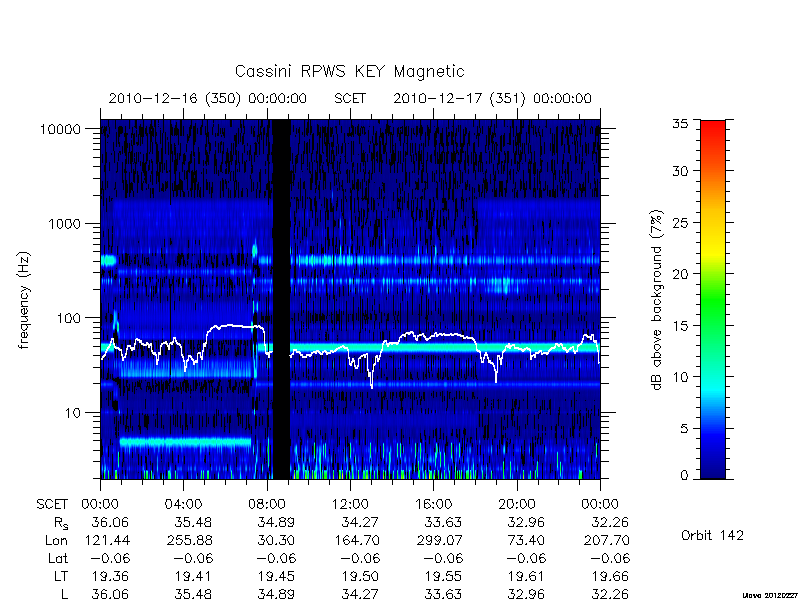Click the "Orbit 142" label

[x=712, y=536]
